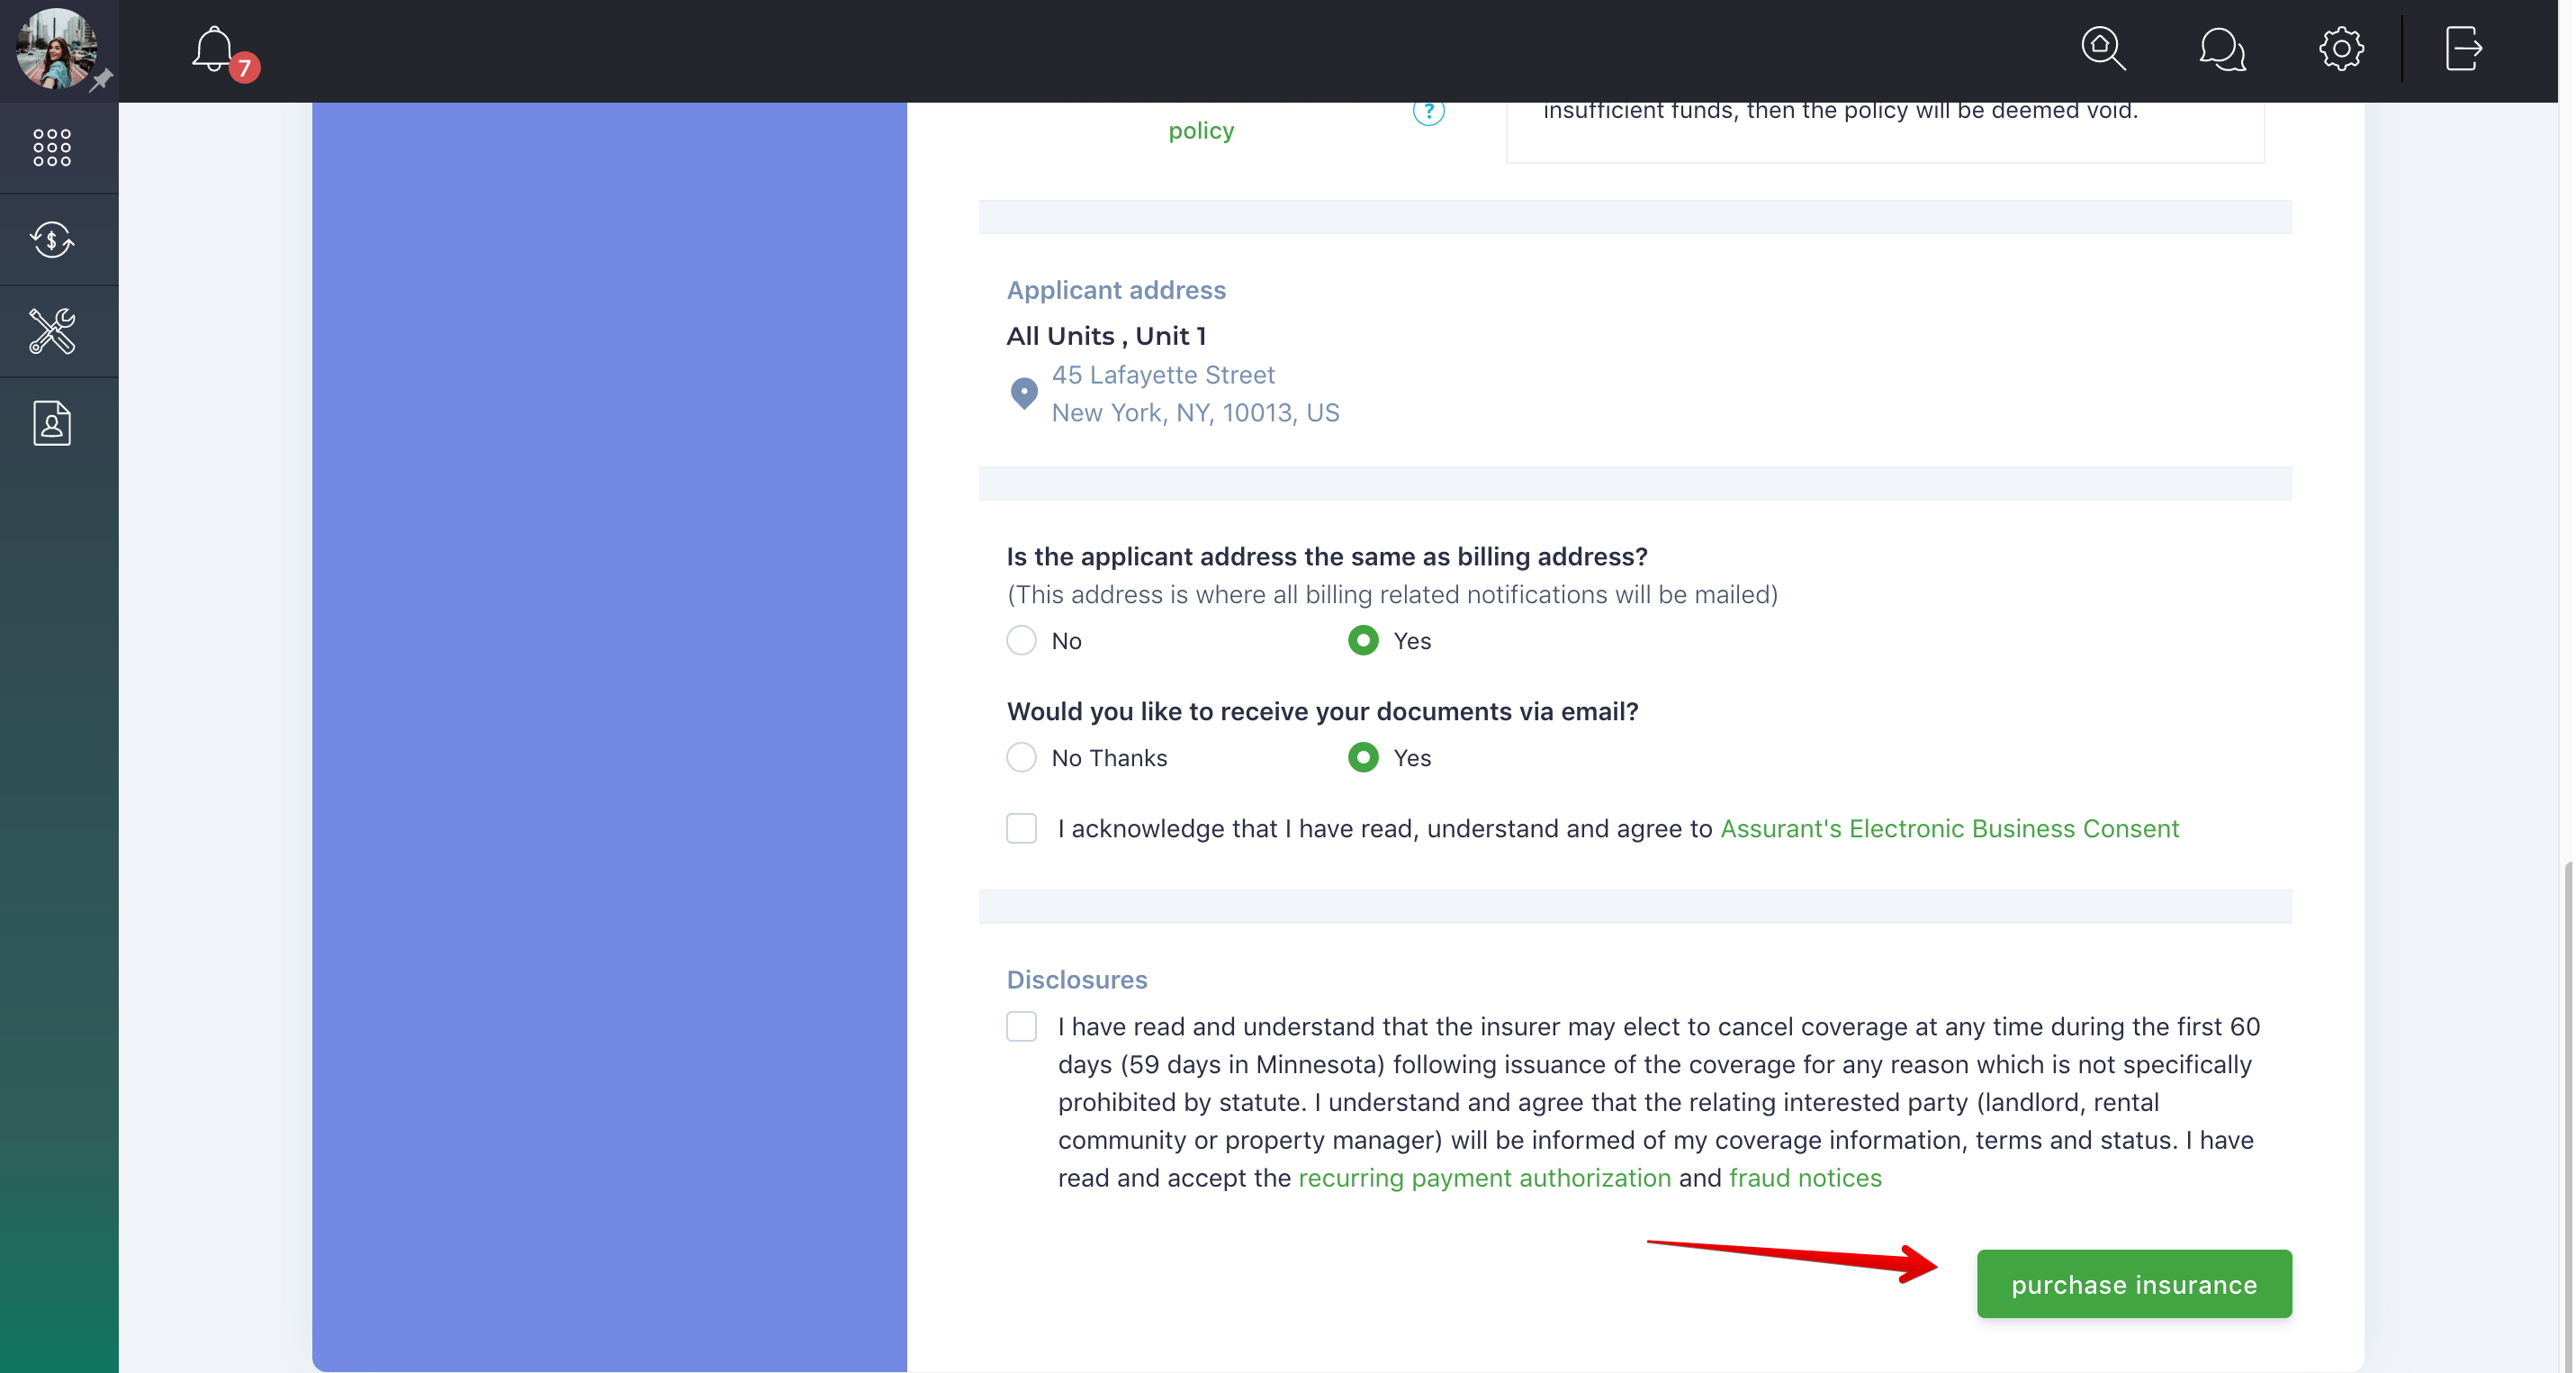
Task: Select No Thanks for email documents
Action: 1021,757
